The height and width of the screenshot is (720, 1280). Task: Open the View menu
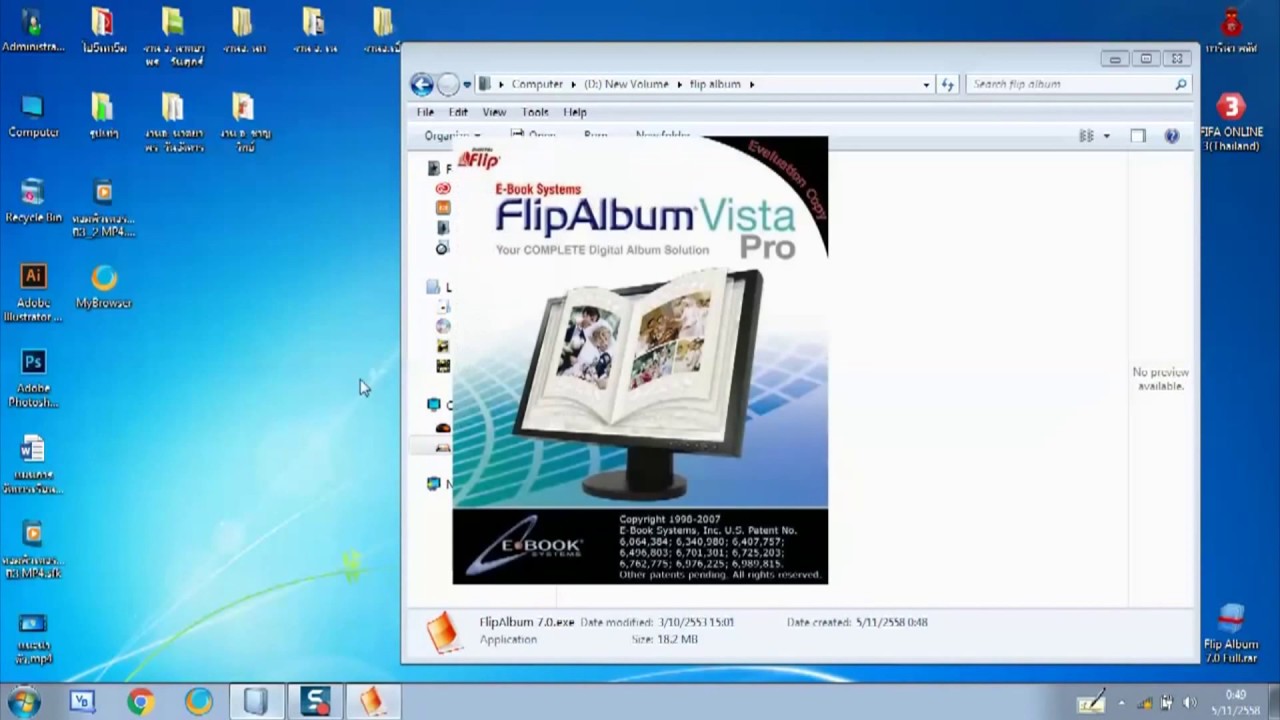click(x=494, y=112)
